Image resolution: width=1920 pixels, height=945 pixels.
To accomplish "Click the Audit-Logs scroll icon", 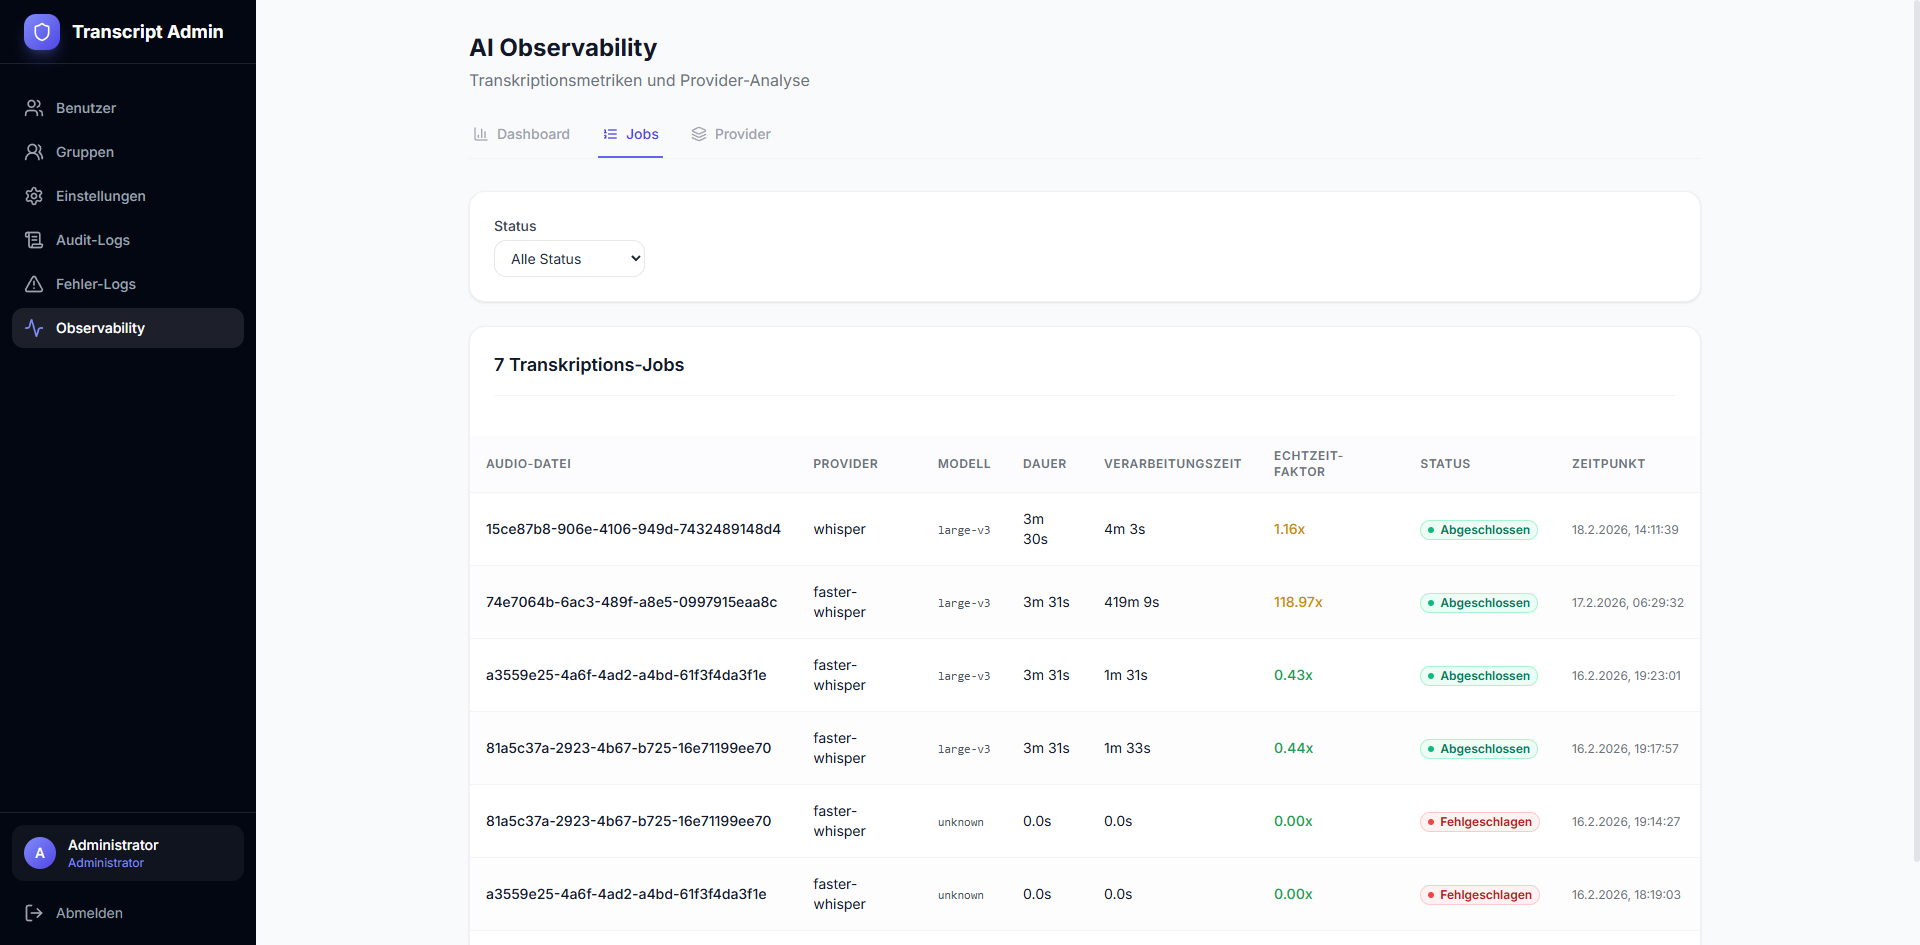I will click(x=34, y=240).
